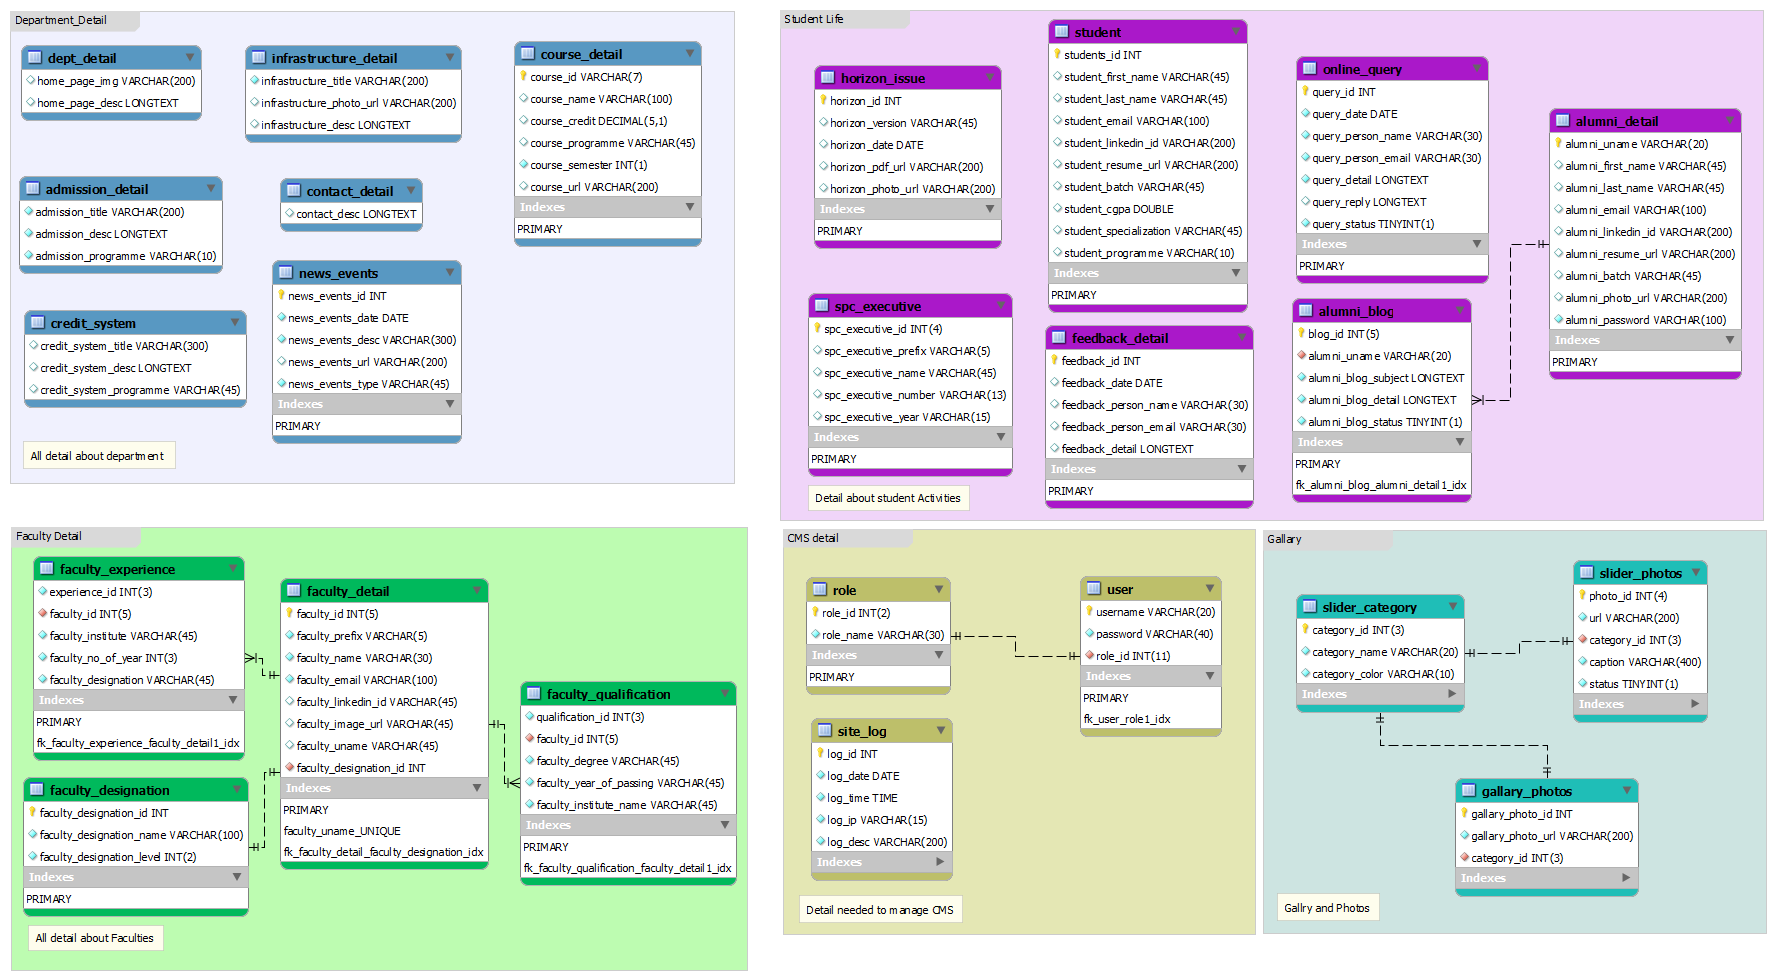The image size is (1776, 980).
Task: Select the Student Life layer label
Action: [x=813, y=19]
